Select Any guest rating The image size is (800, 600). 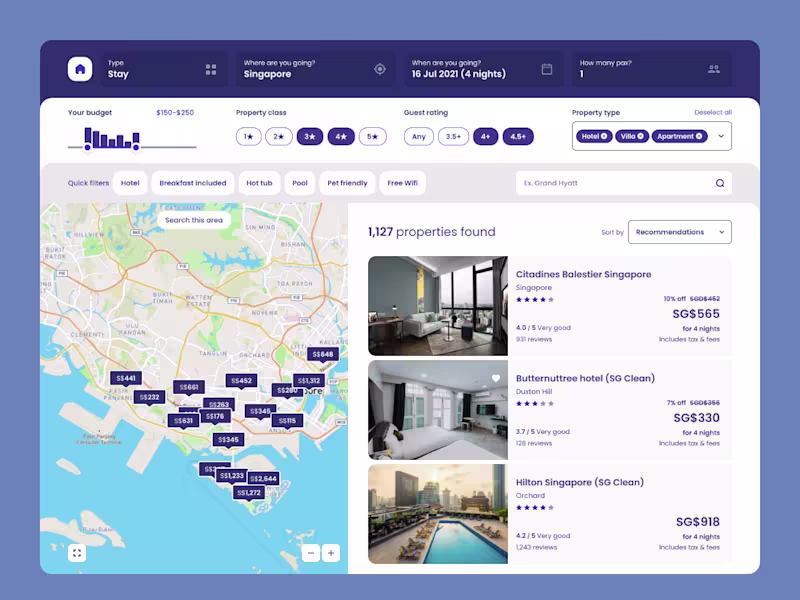coord(418,137)
